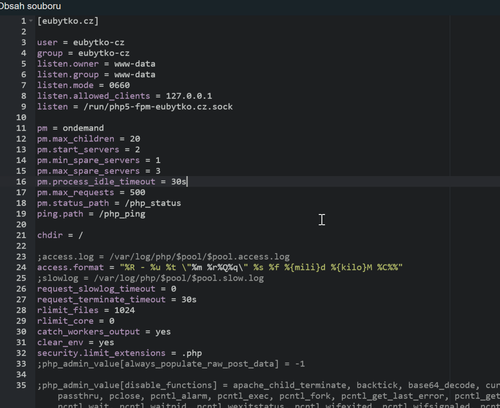Click the 'rlimit_files = 1024' line
Image resolution: width=500 pixels, height=408 pixels.
point(86,310)
